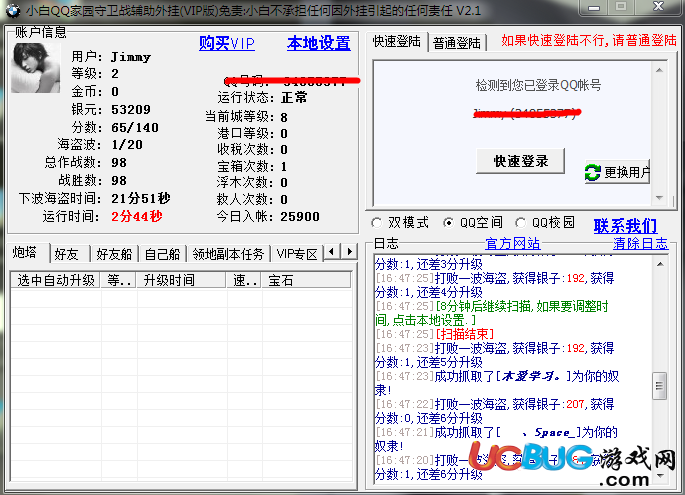Click the 海盗波 value 1/20

(x=127, y=145)
